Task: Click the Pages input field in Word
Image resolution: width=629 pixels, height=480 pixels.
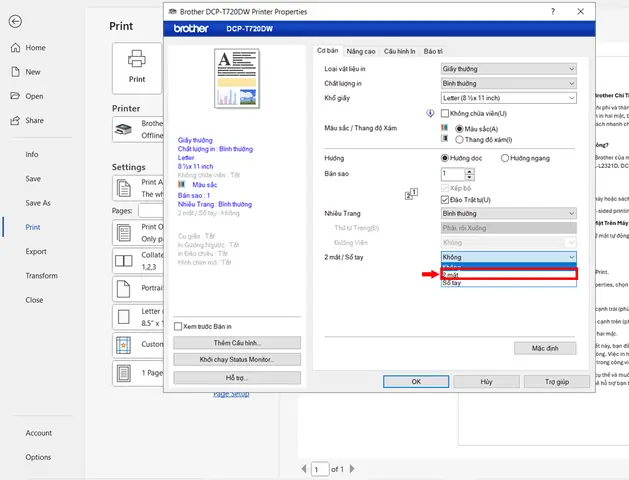Action: (150, 211)
